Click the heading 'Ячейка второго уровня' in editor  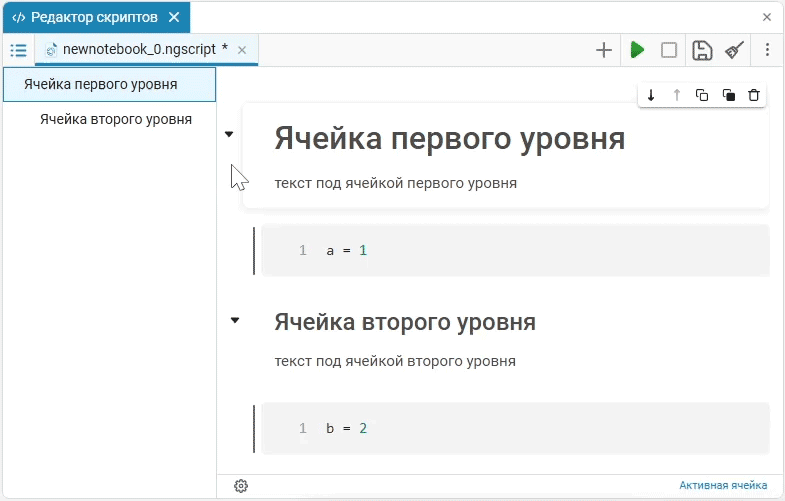[x=405, y=322]
